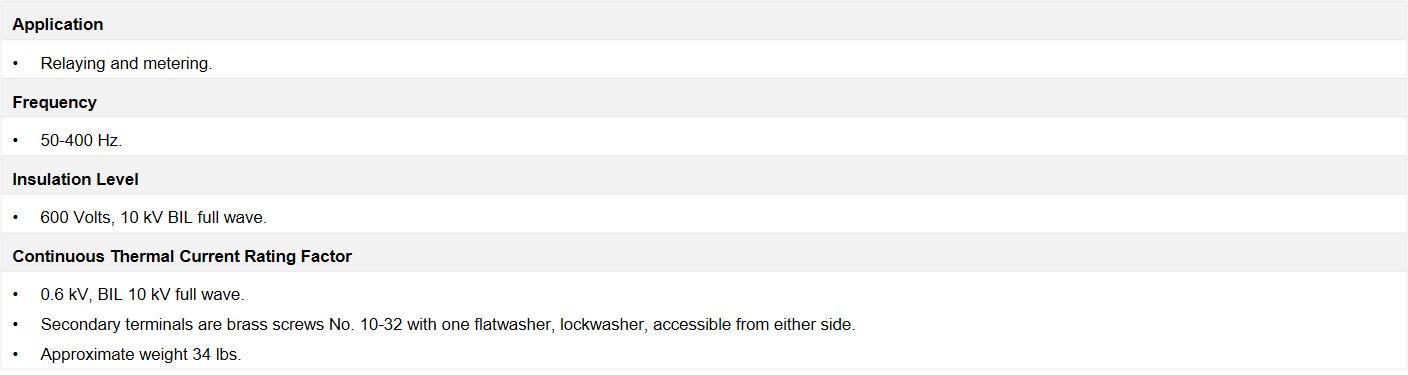Image resolution: width=1408 pixels, height=375 pixels.
Task: Click the 'Relaying and metering.' text
Action: coord(126,63)
